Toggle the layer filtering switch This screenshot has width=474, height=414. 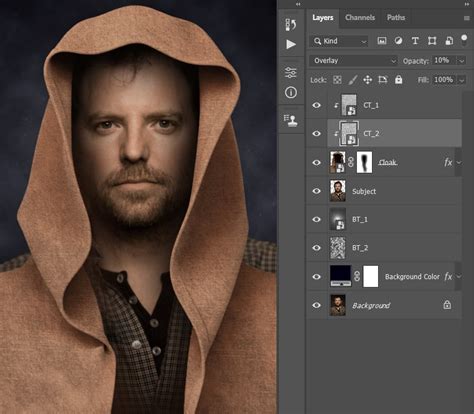pos(464,41)
